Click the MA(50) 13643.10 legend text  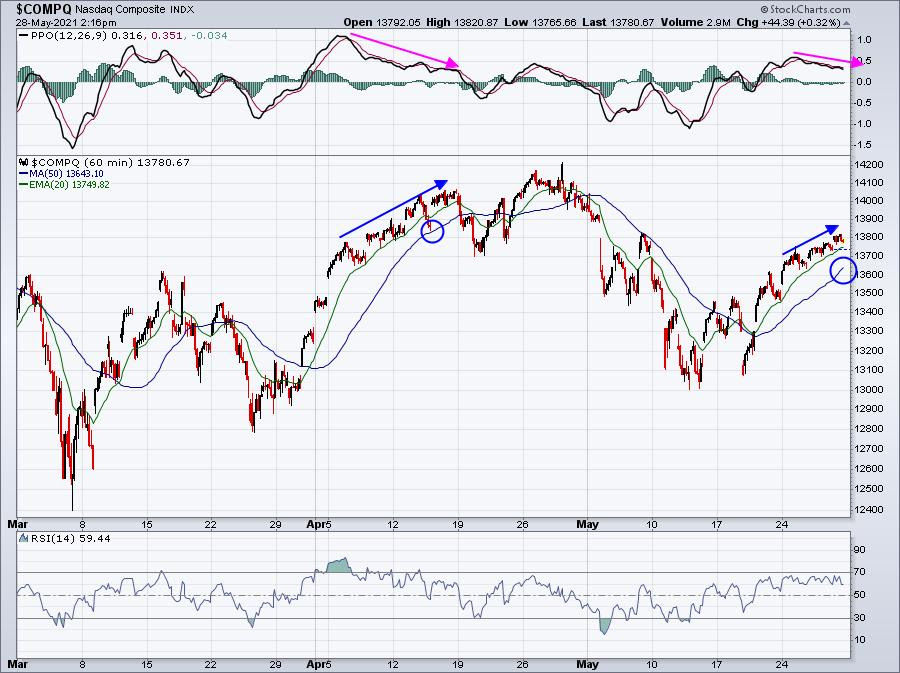pyautogui.click(x=67, y=174)
